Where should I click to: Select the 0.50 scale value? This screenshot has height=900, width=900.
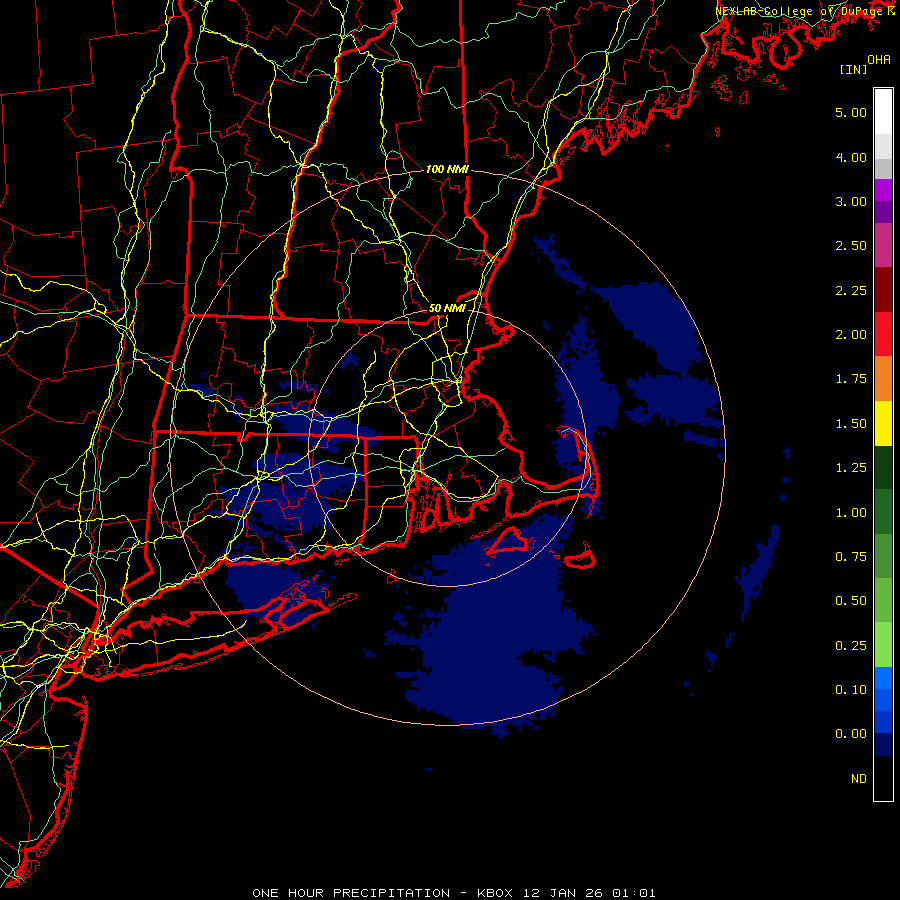[x=851, y=601]
